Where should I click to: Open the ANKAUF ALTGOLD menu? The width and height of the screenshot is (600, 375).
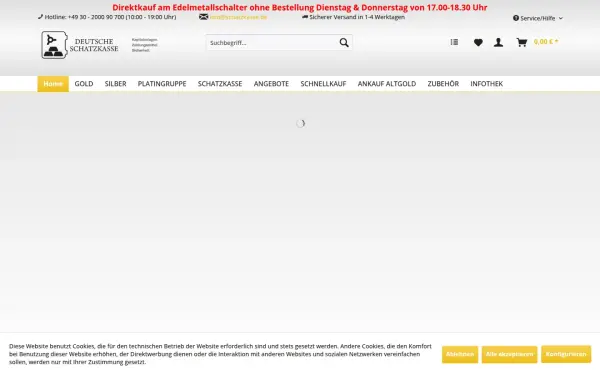[x=387, y=84]
